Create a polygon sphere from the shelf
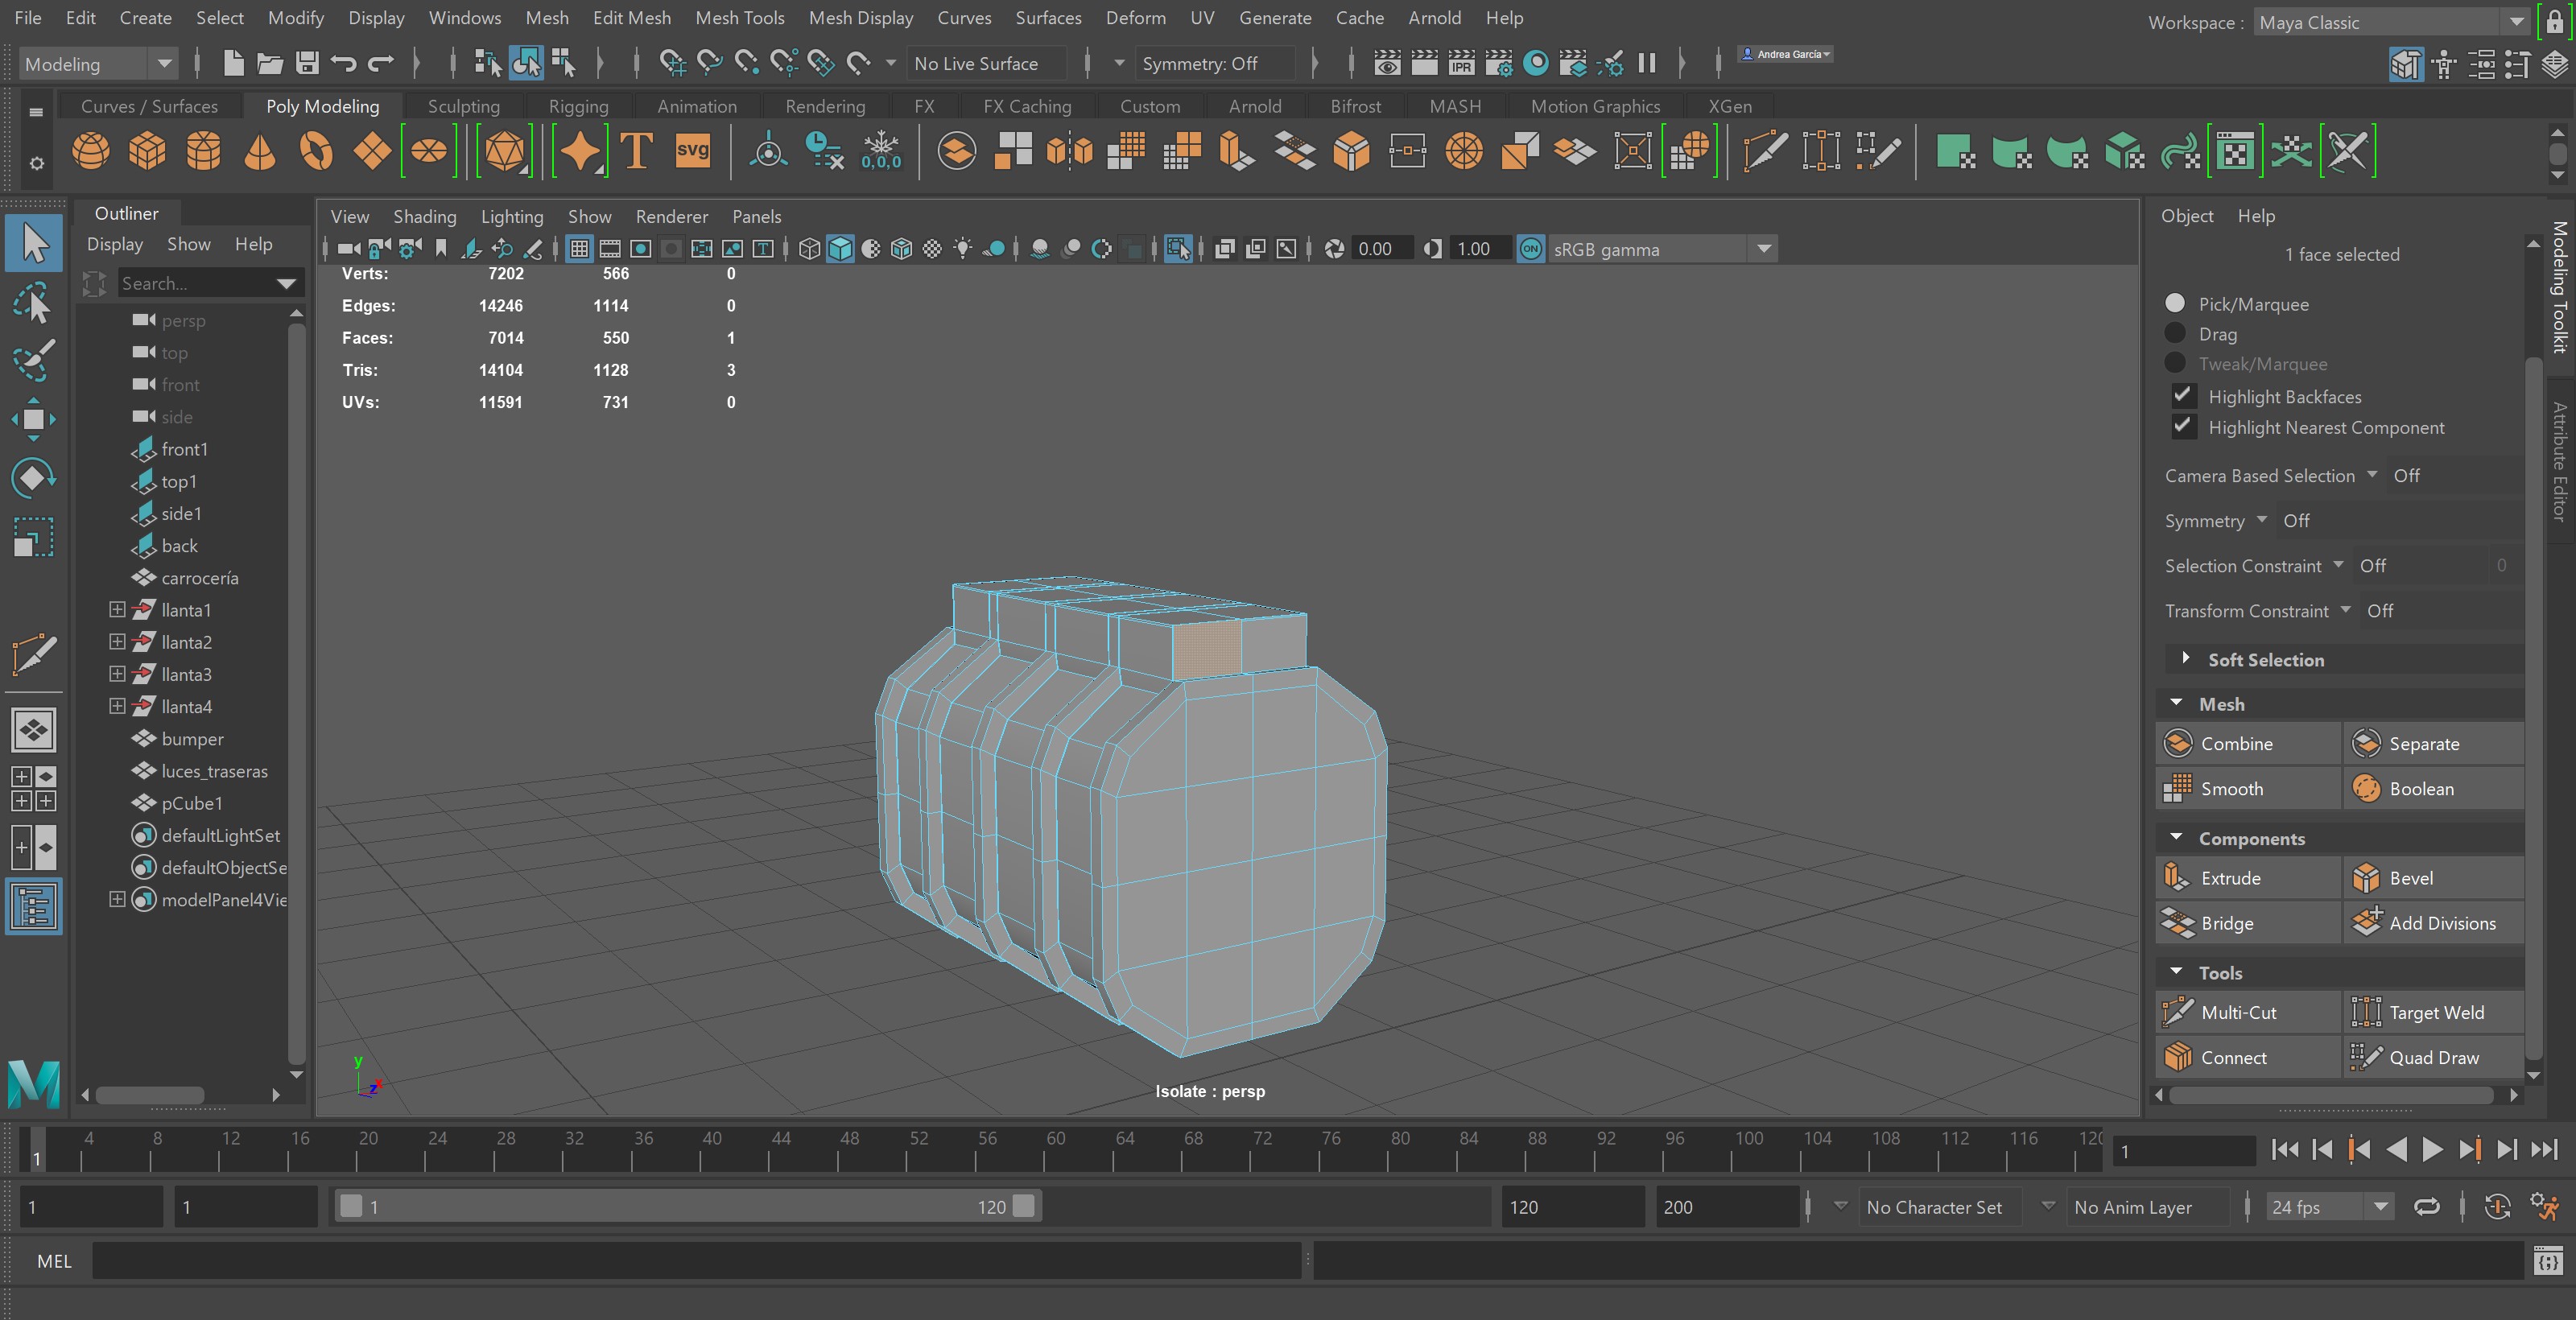This screenshot has height=1320, width=2576. pos(91,151)
